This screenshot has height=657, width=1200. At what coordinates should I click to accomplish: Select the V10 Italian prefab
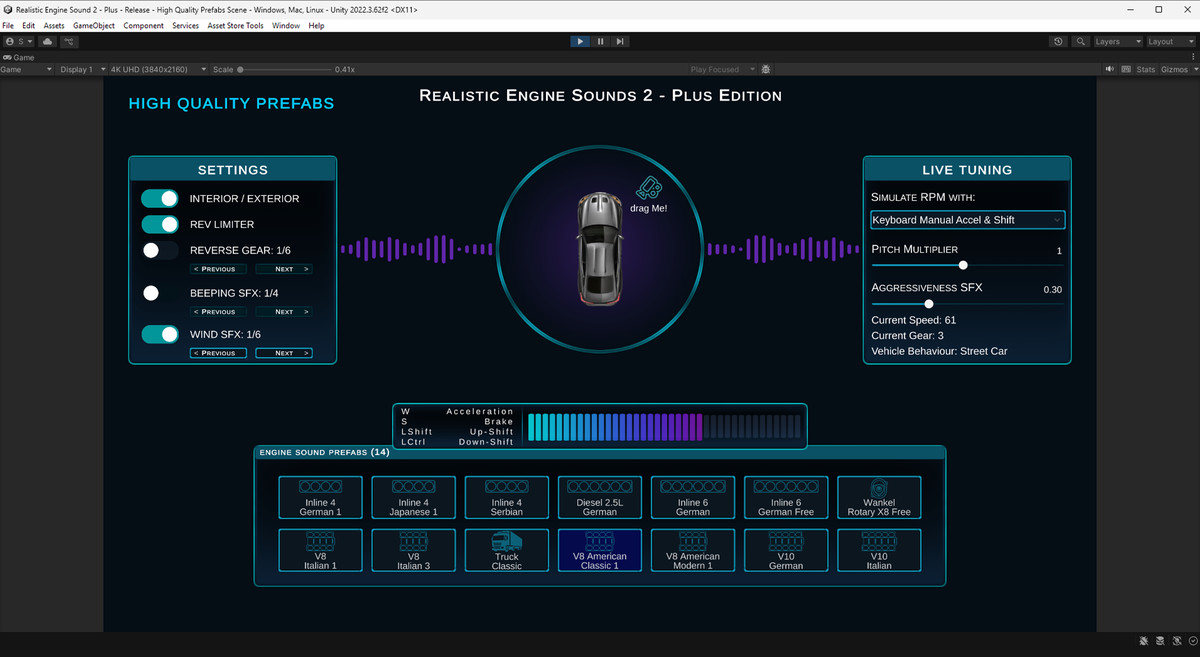(x=879, y=550)
